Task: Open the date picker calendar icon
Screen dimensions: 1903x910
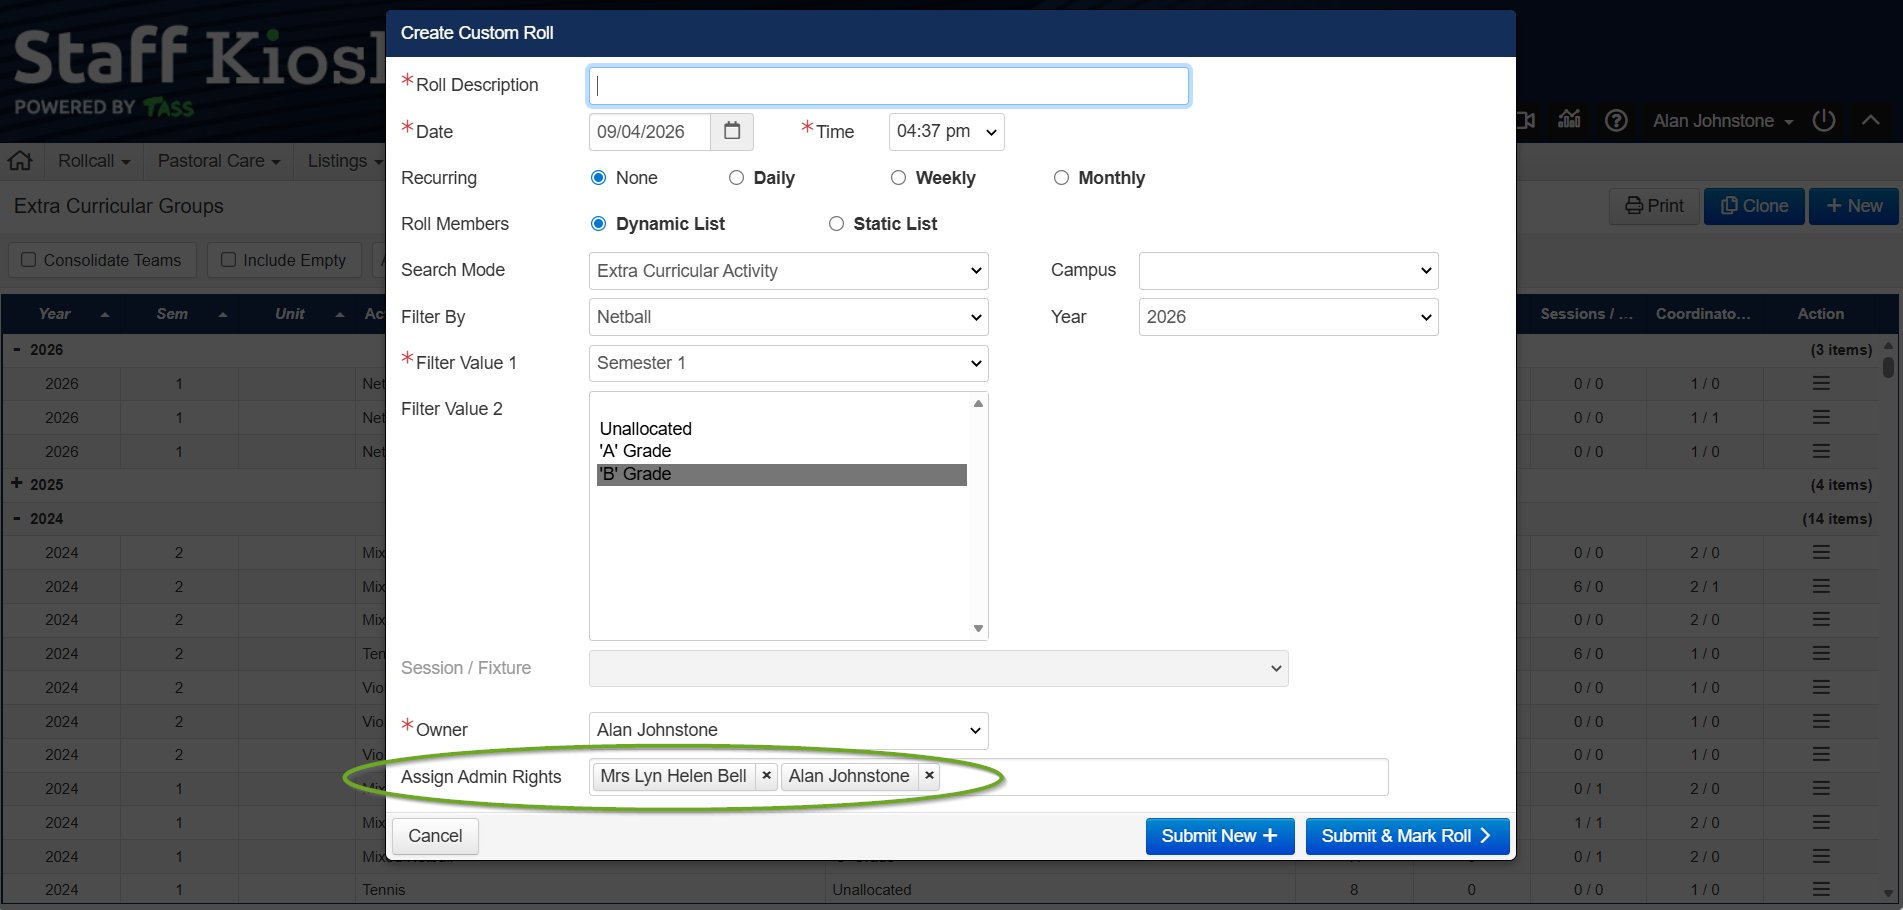Action: 732,131
